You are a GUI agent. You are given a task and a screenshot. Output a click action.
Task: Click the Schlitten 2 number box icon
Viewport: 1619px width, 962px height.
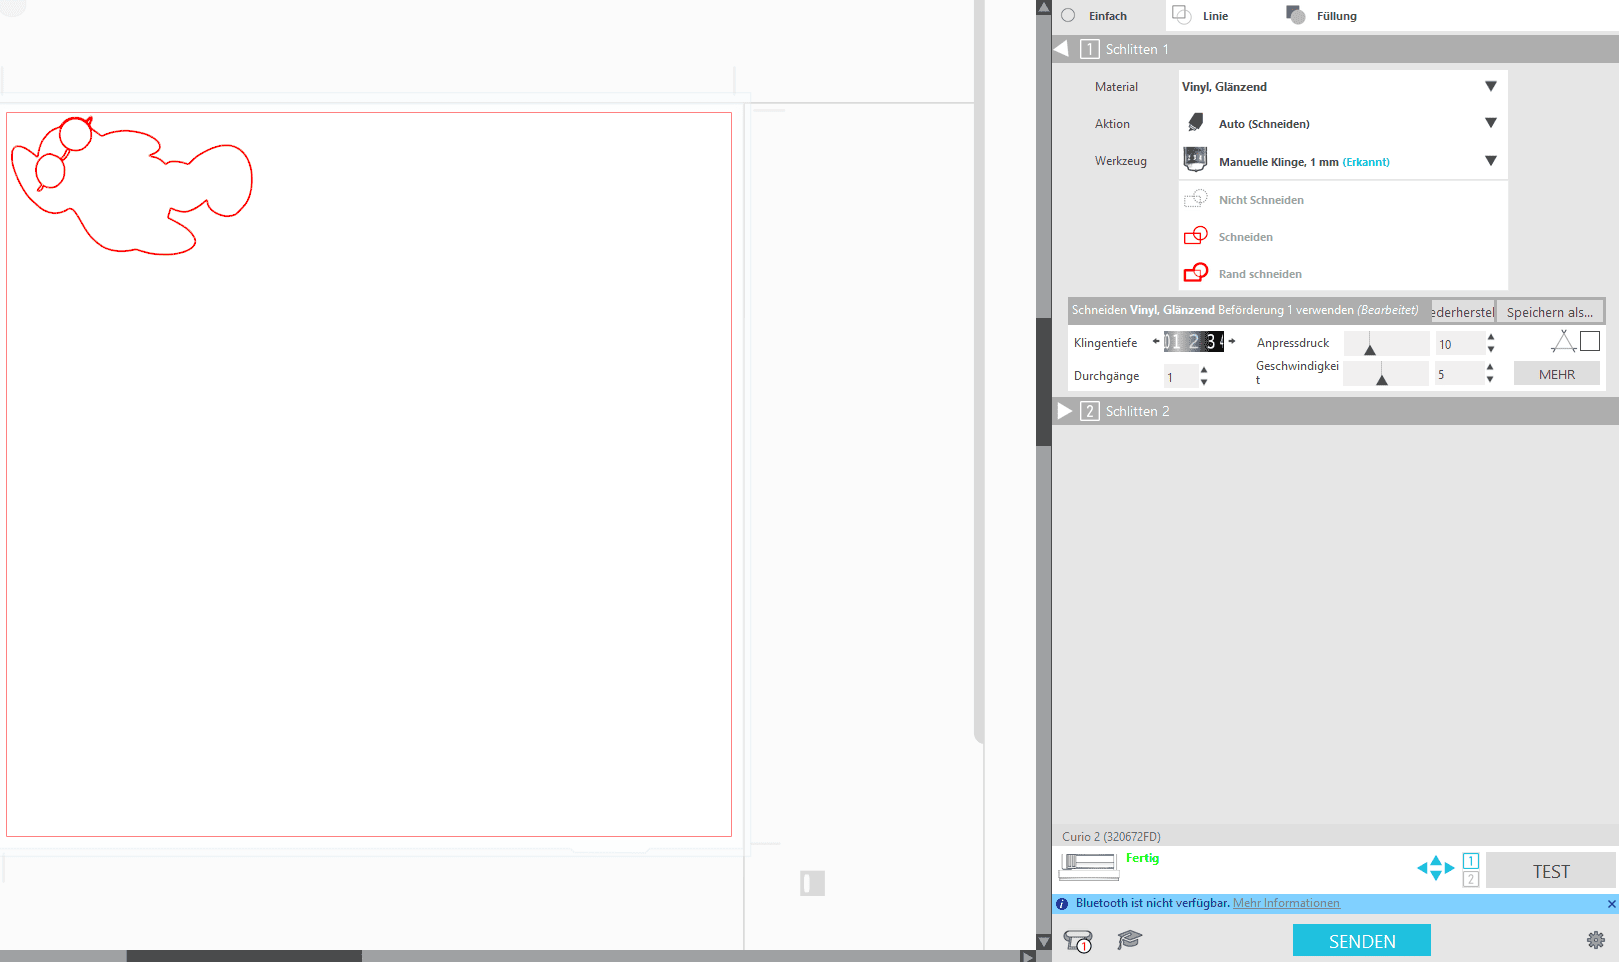(1090, 411)
